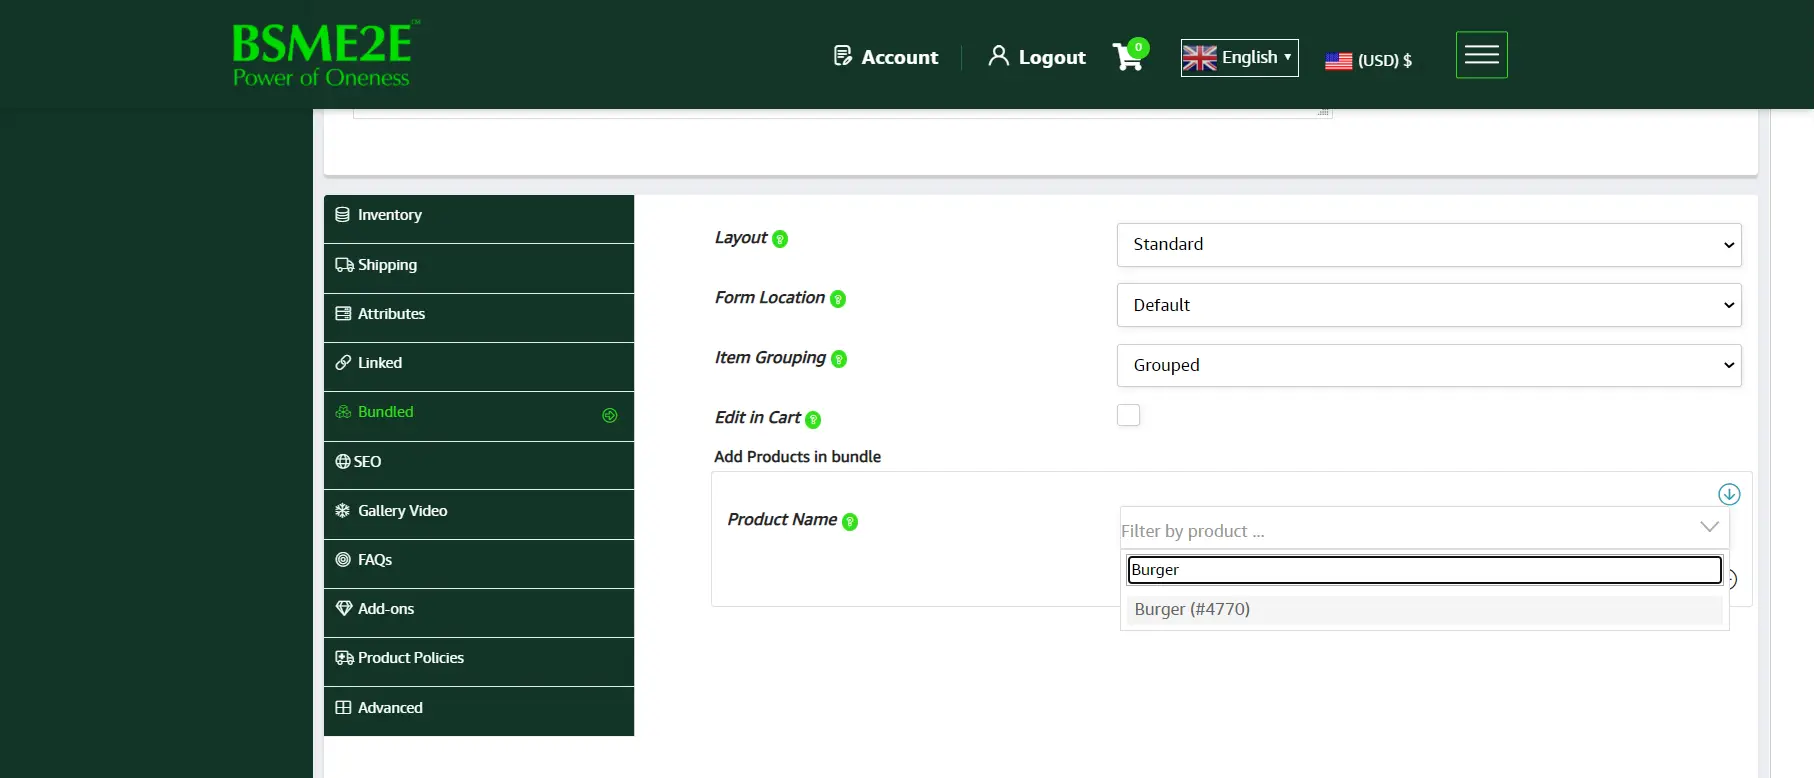Click the Product Name help hint icon
1815x778 pixels.
tap(850, 522)
